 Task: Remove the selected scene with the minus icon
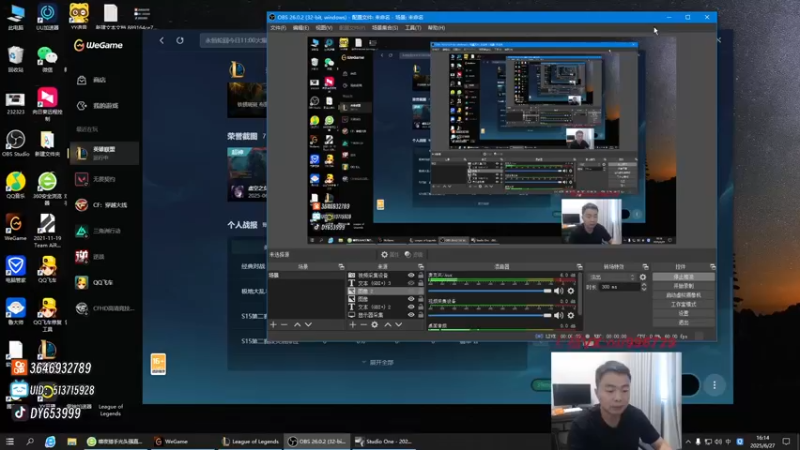tap(284, 324)
